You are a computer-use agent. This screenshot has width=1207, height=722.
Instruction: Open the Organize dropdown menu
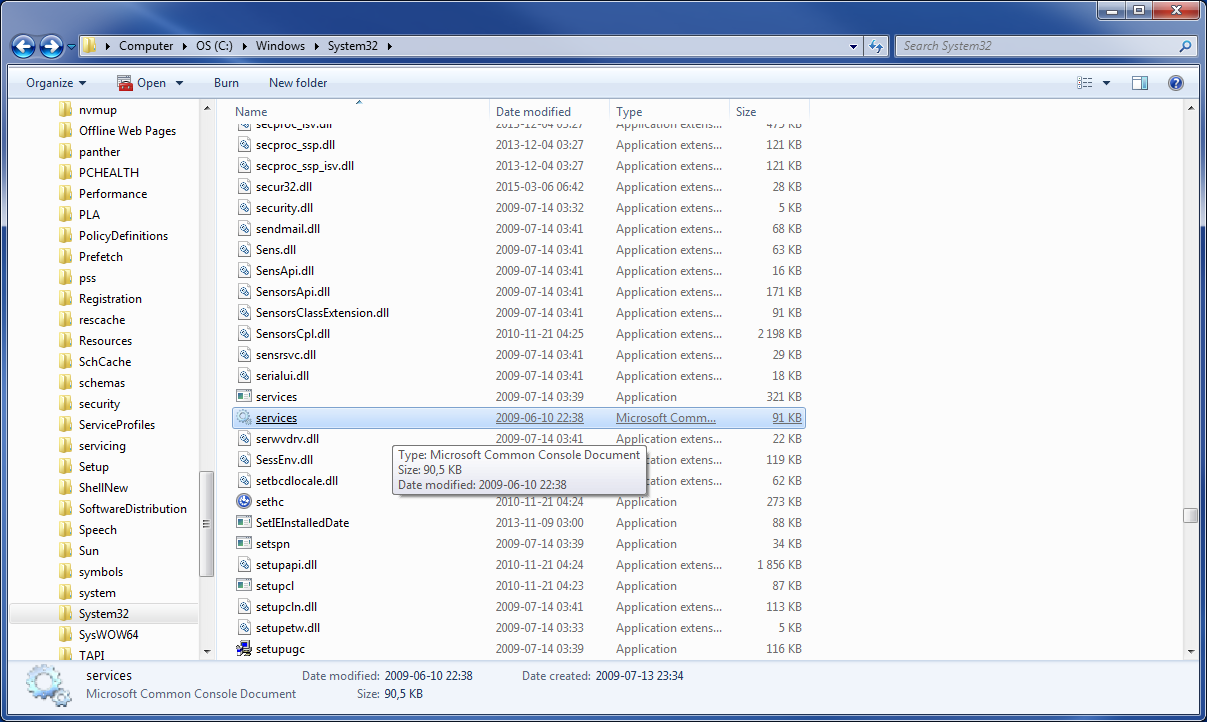[56, 83]
